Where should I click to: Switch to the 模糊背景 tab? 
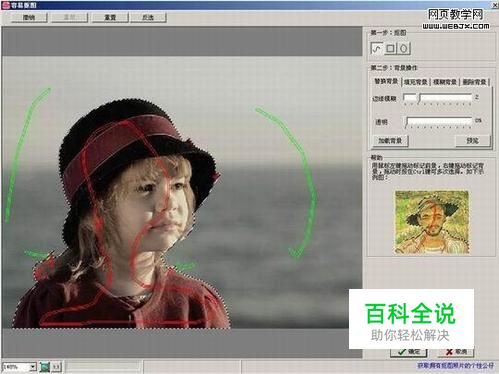(445, 82)
